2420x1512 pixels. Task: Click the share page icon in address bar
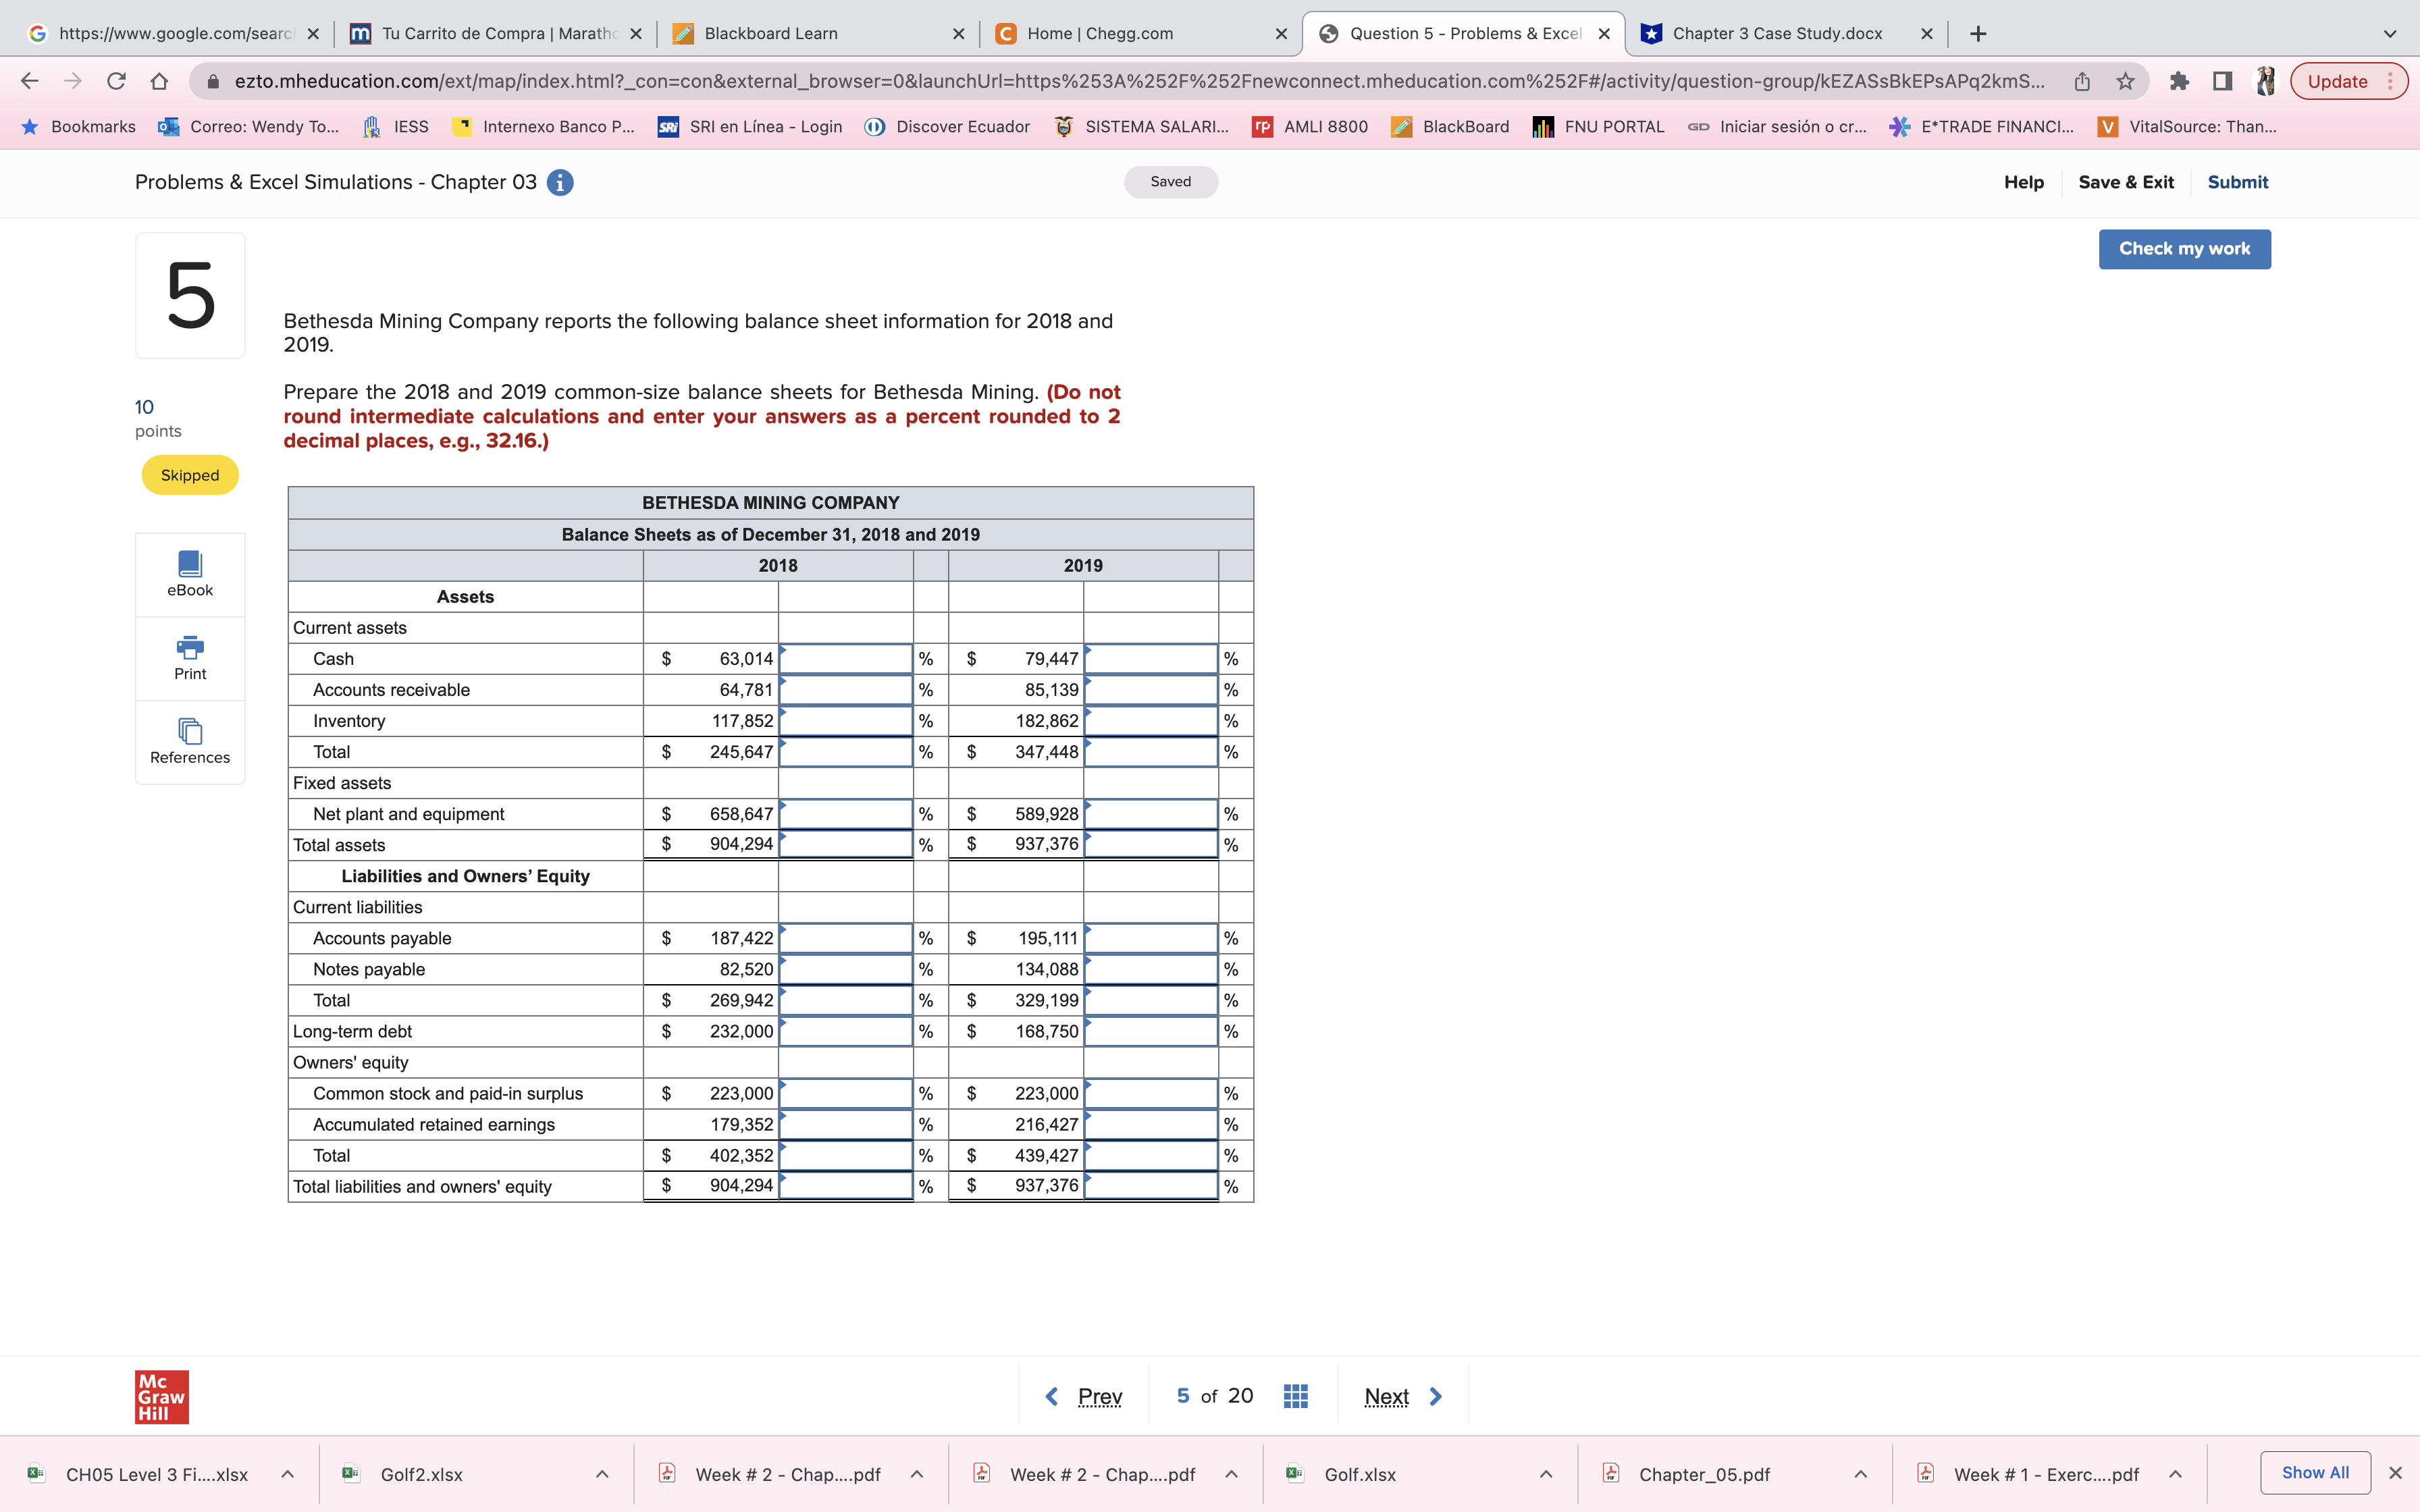2082,82
